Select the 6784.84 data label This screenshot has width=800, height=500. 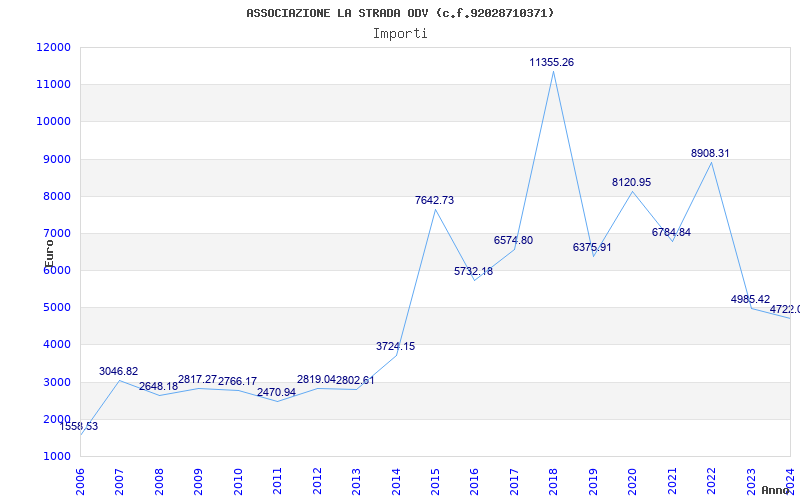[x=671, y=232]
